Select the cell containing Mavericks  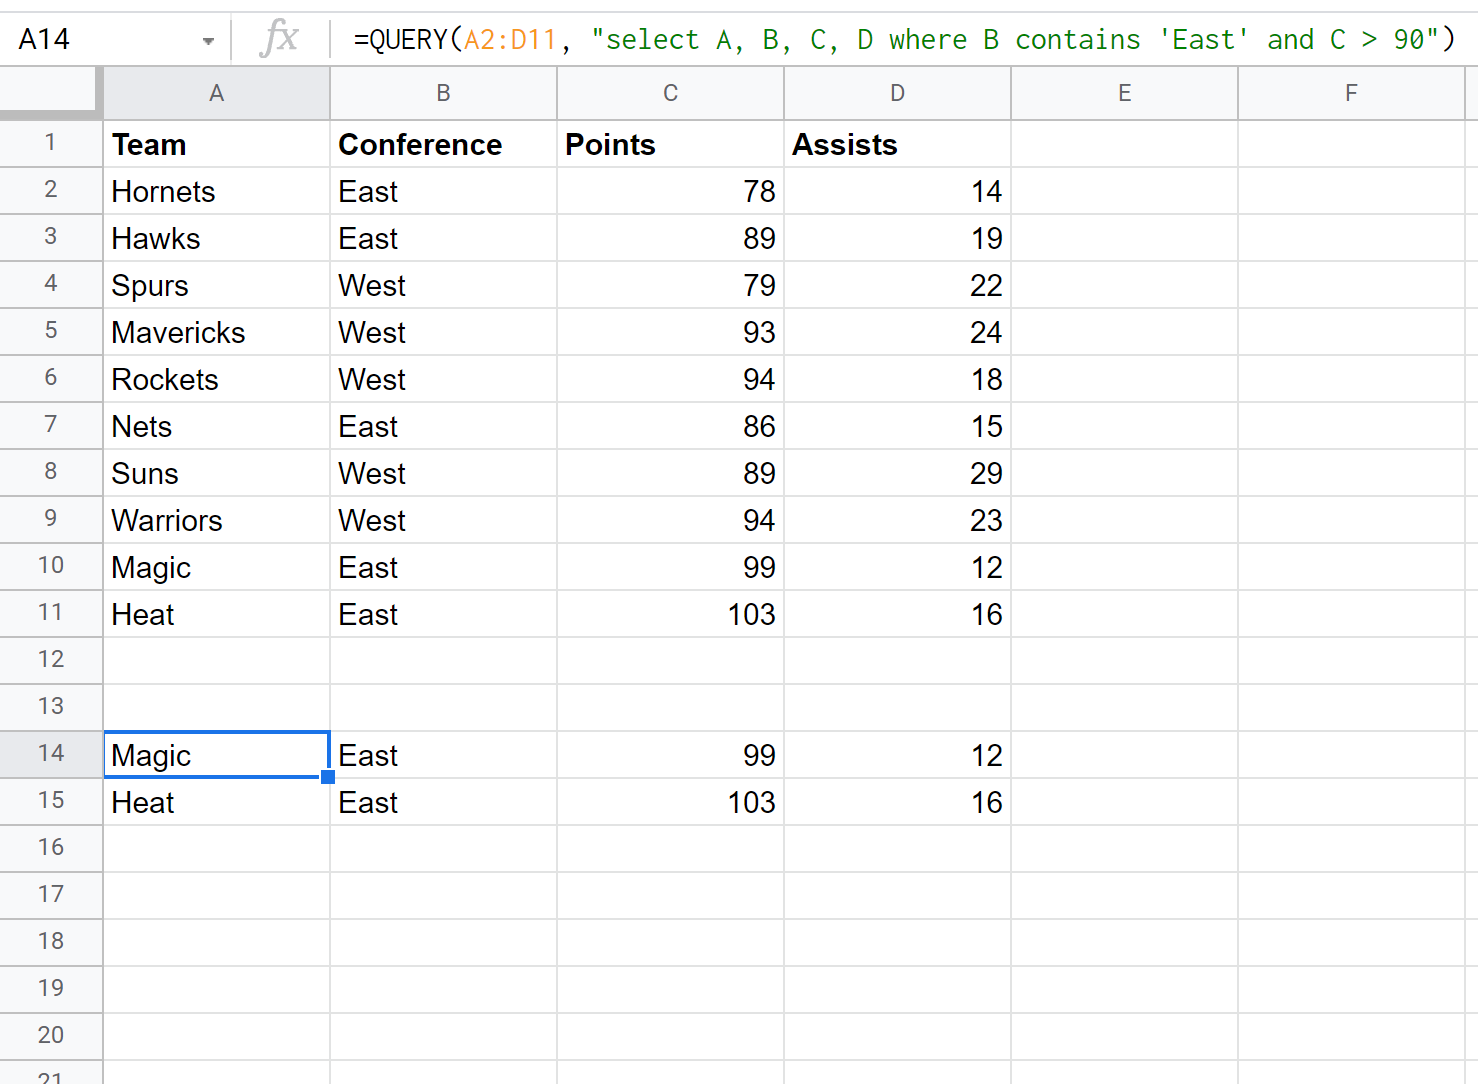click(216, 332)
